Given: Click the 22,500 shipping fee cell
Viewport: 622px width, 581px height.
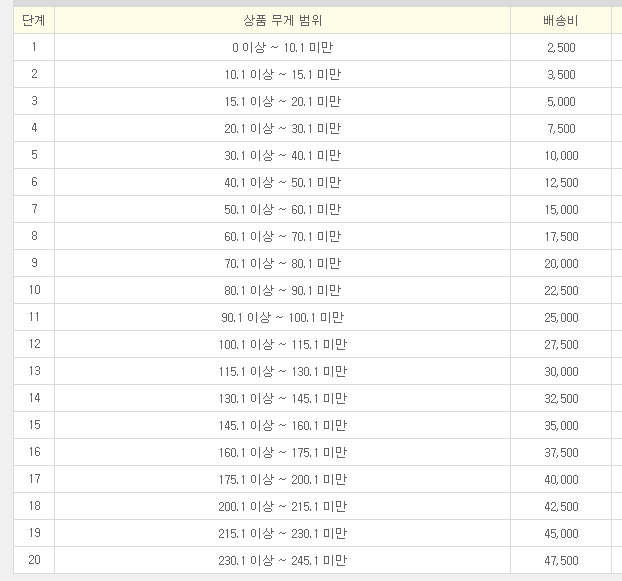Looking at the screenshot, I should [561, 290].
